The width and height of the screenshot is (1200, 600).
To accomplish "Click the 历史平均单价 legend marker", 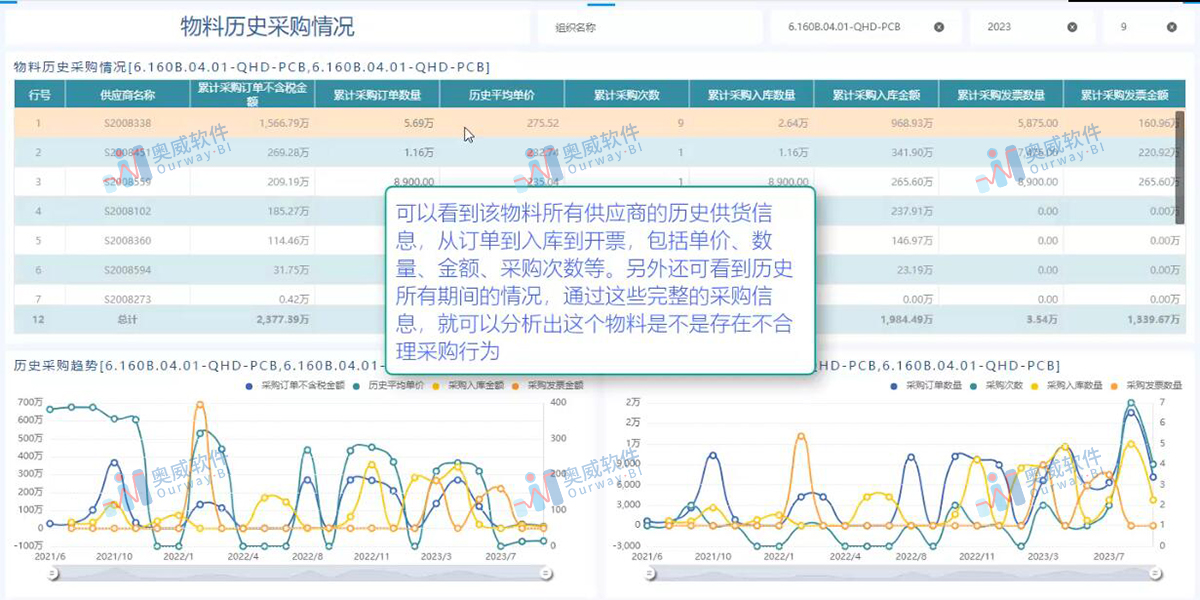I will (x=355, y=384).
